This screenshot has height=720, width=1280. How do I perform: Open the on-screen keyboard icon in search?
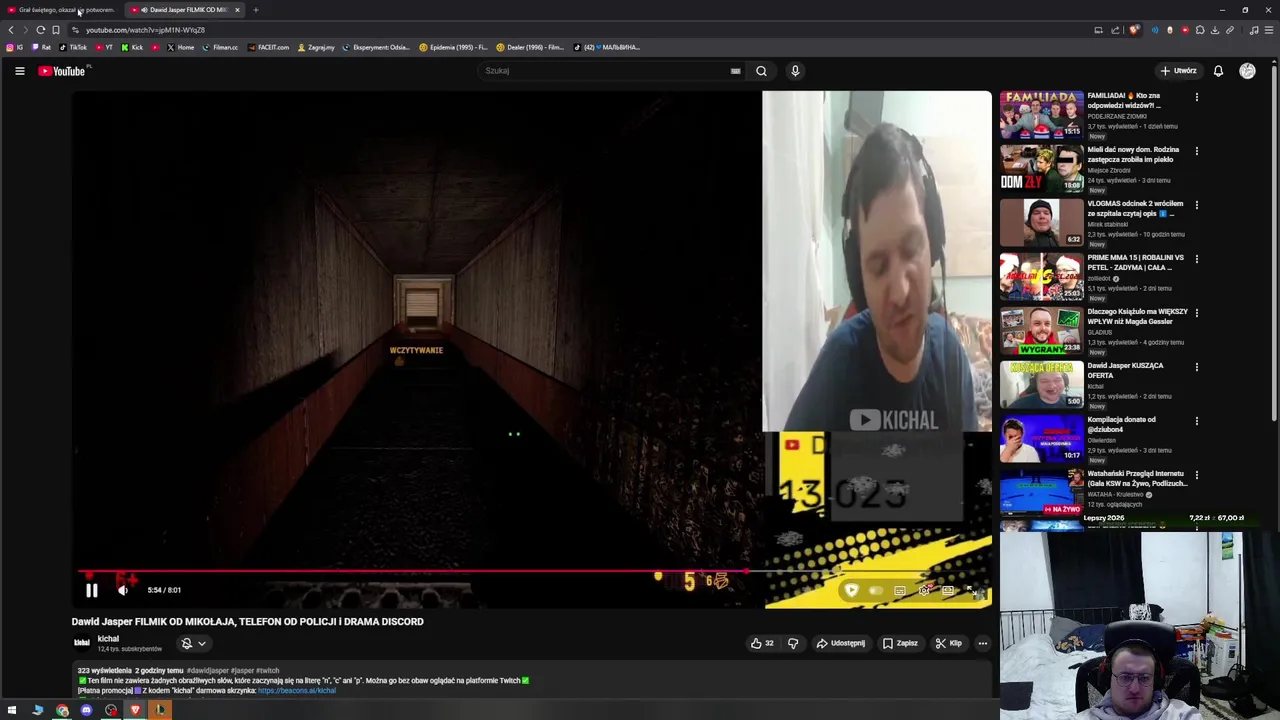coord(735,71)
